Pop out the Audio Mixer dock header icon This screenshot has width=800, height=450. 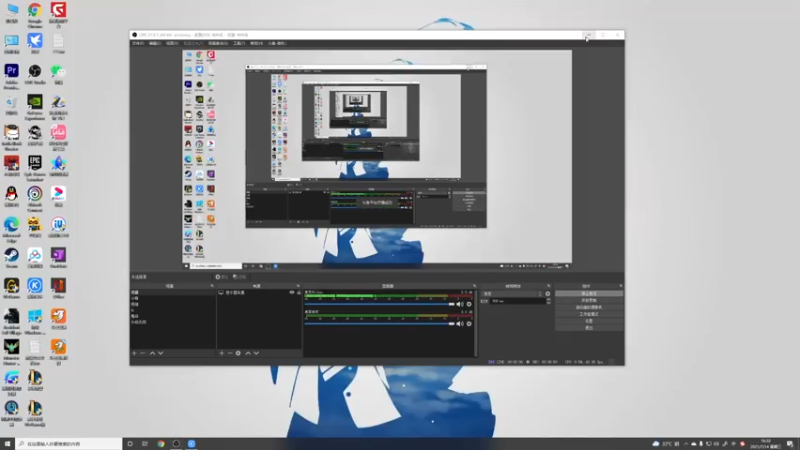click(474, 286)
